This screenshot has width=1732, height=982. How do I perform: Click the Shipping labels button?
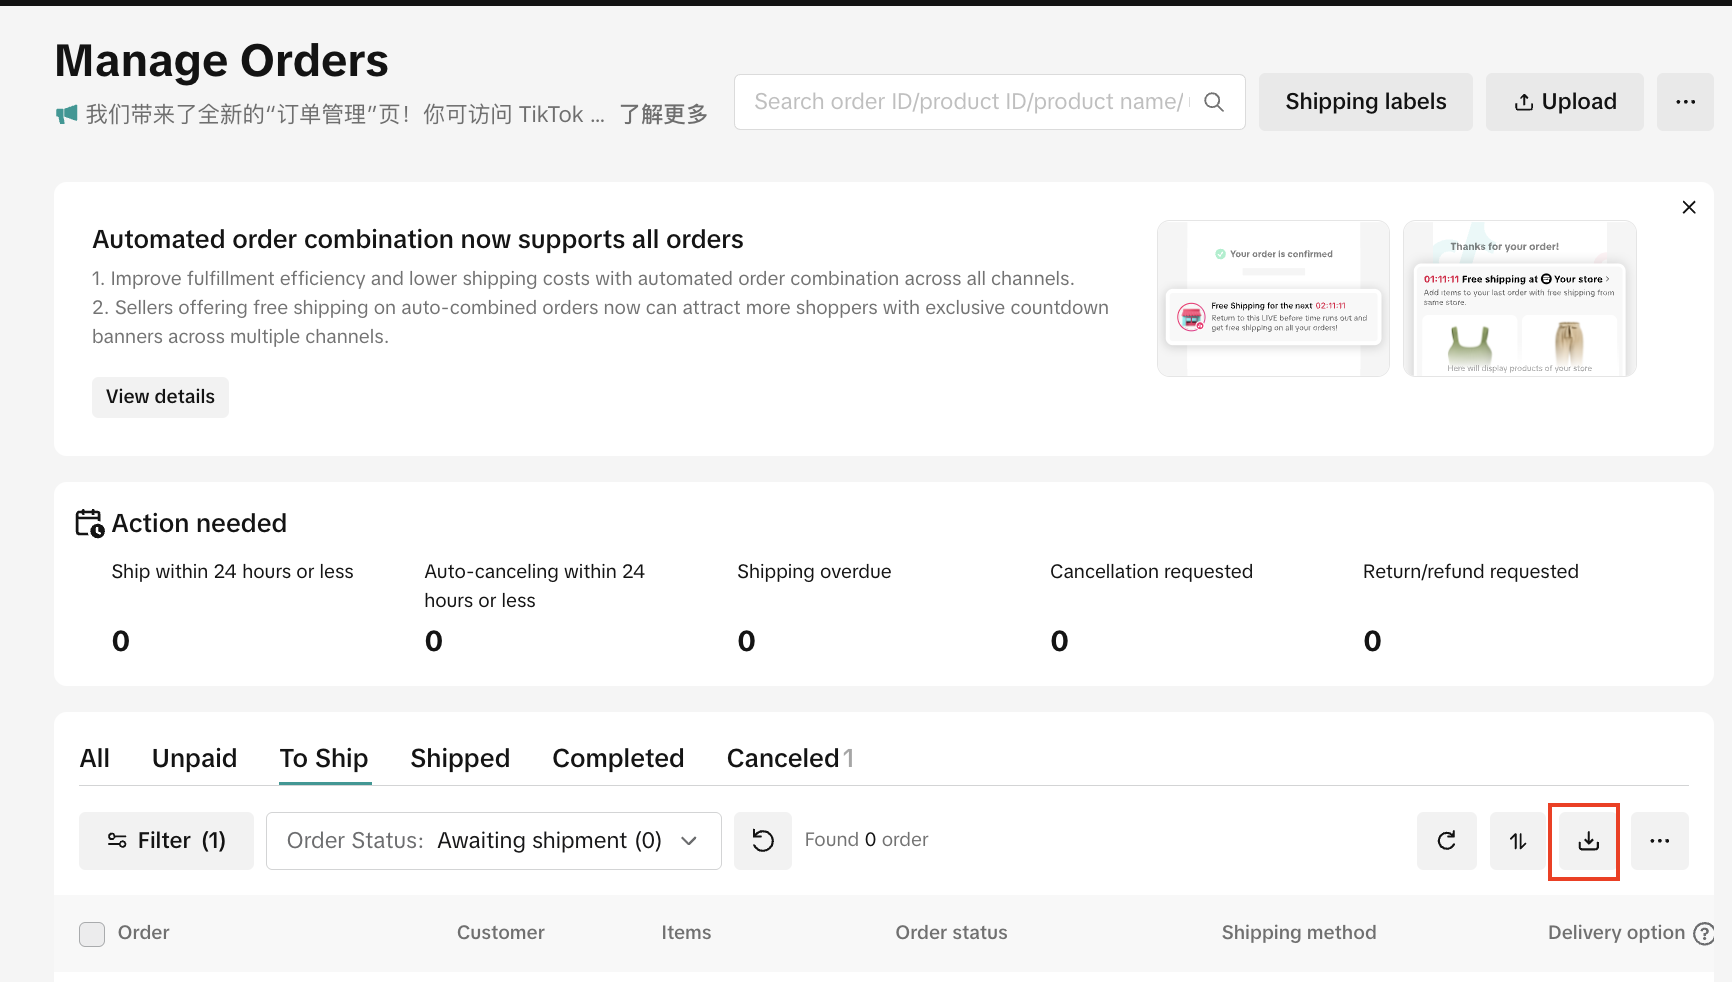[1365, 102]
